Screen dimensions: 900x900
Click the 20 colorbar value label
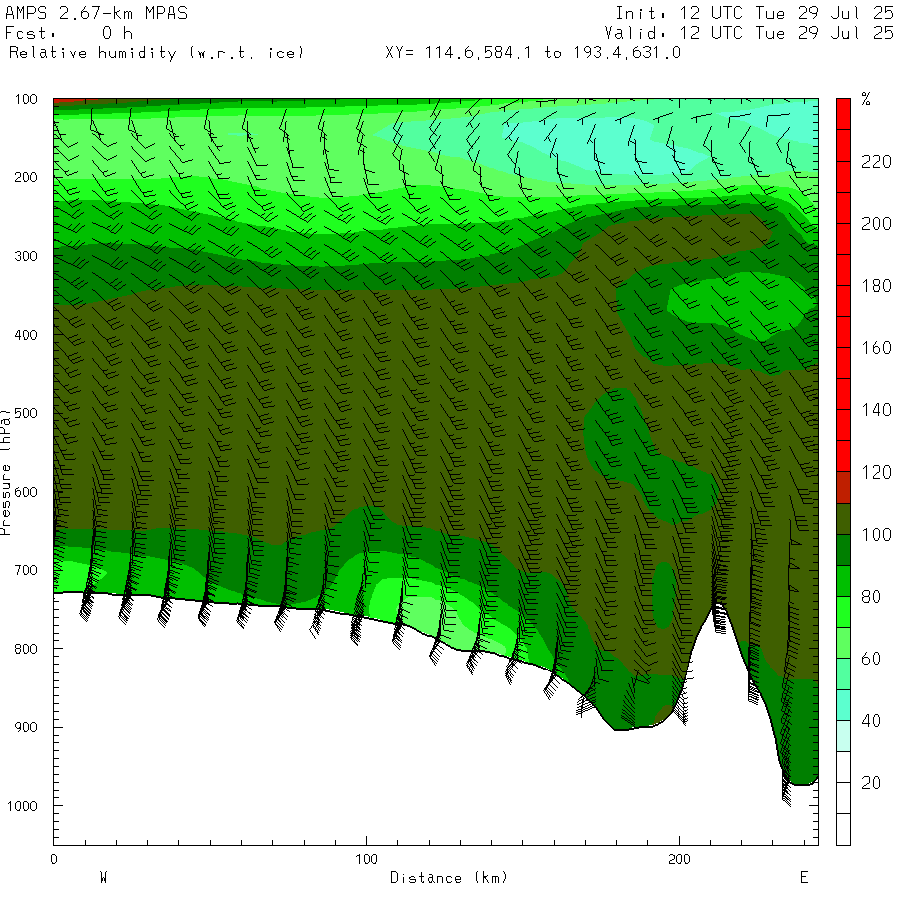pos(871,783)
